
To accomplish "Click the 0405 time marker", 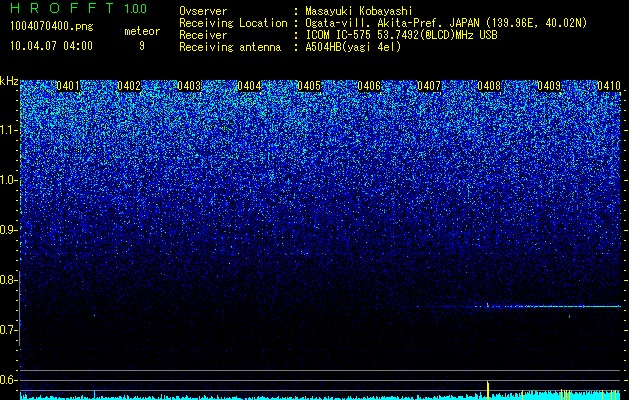I will (x=309, y=86).
